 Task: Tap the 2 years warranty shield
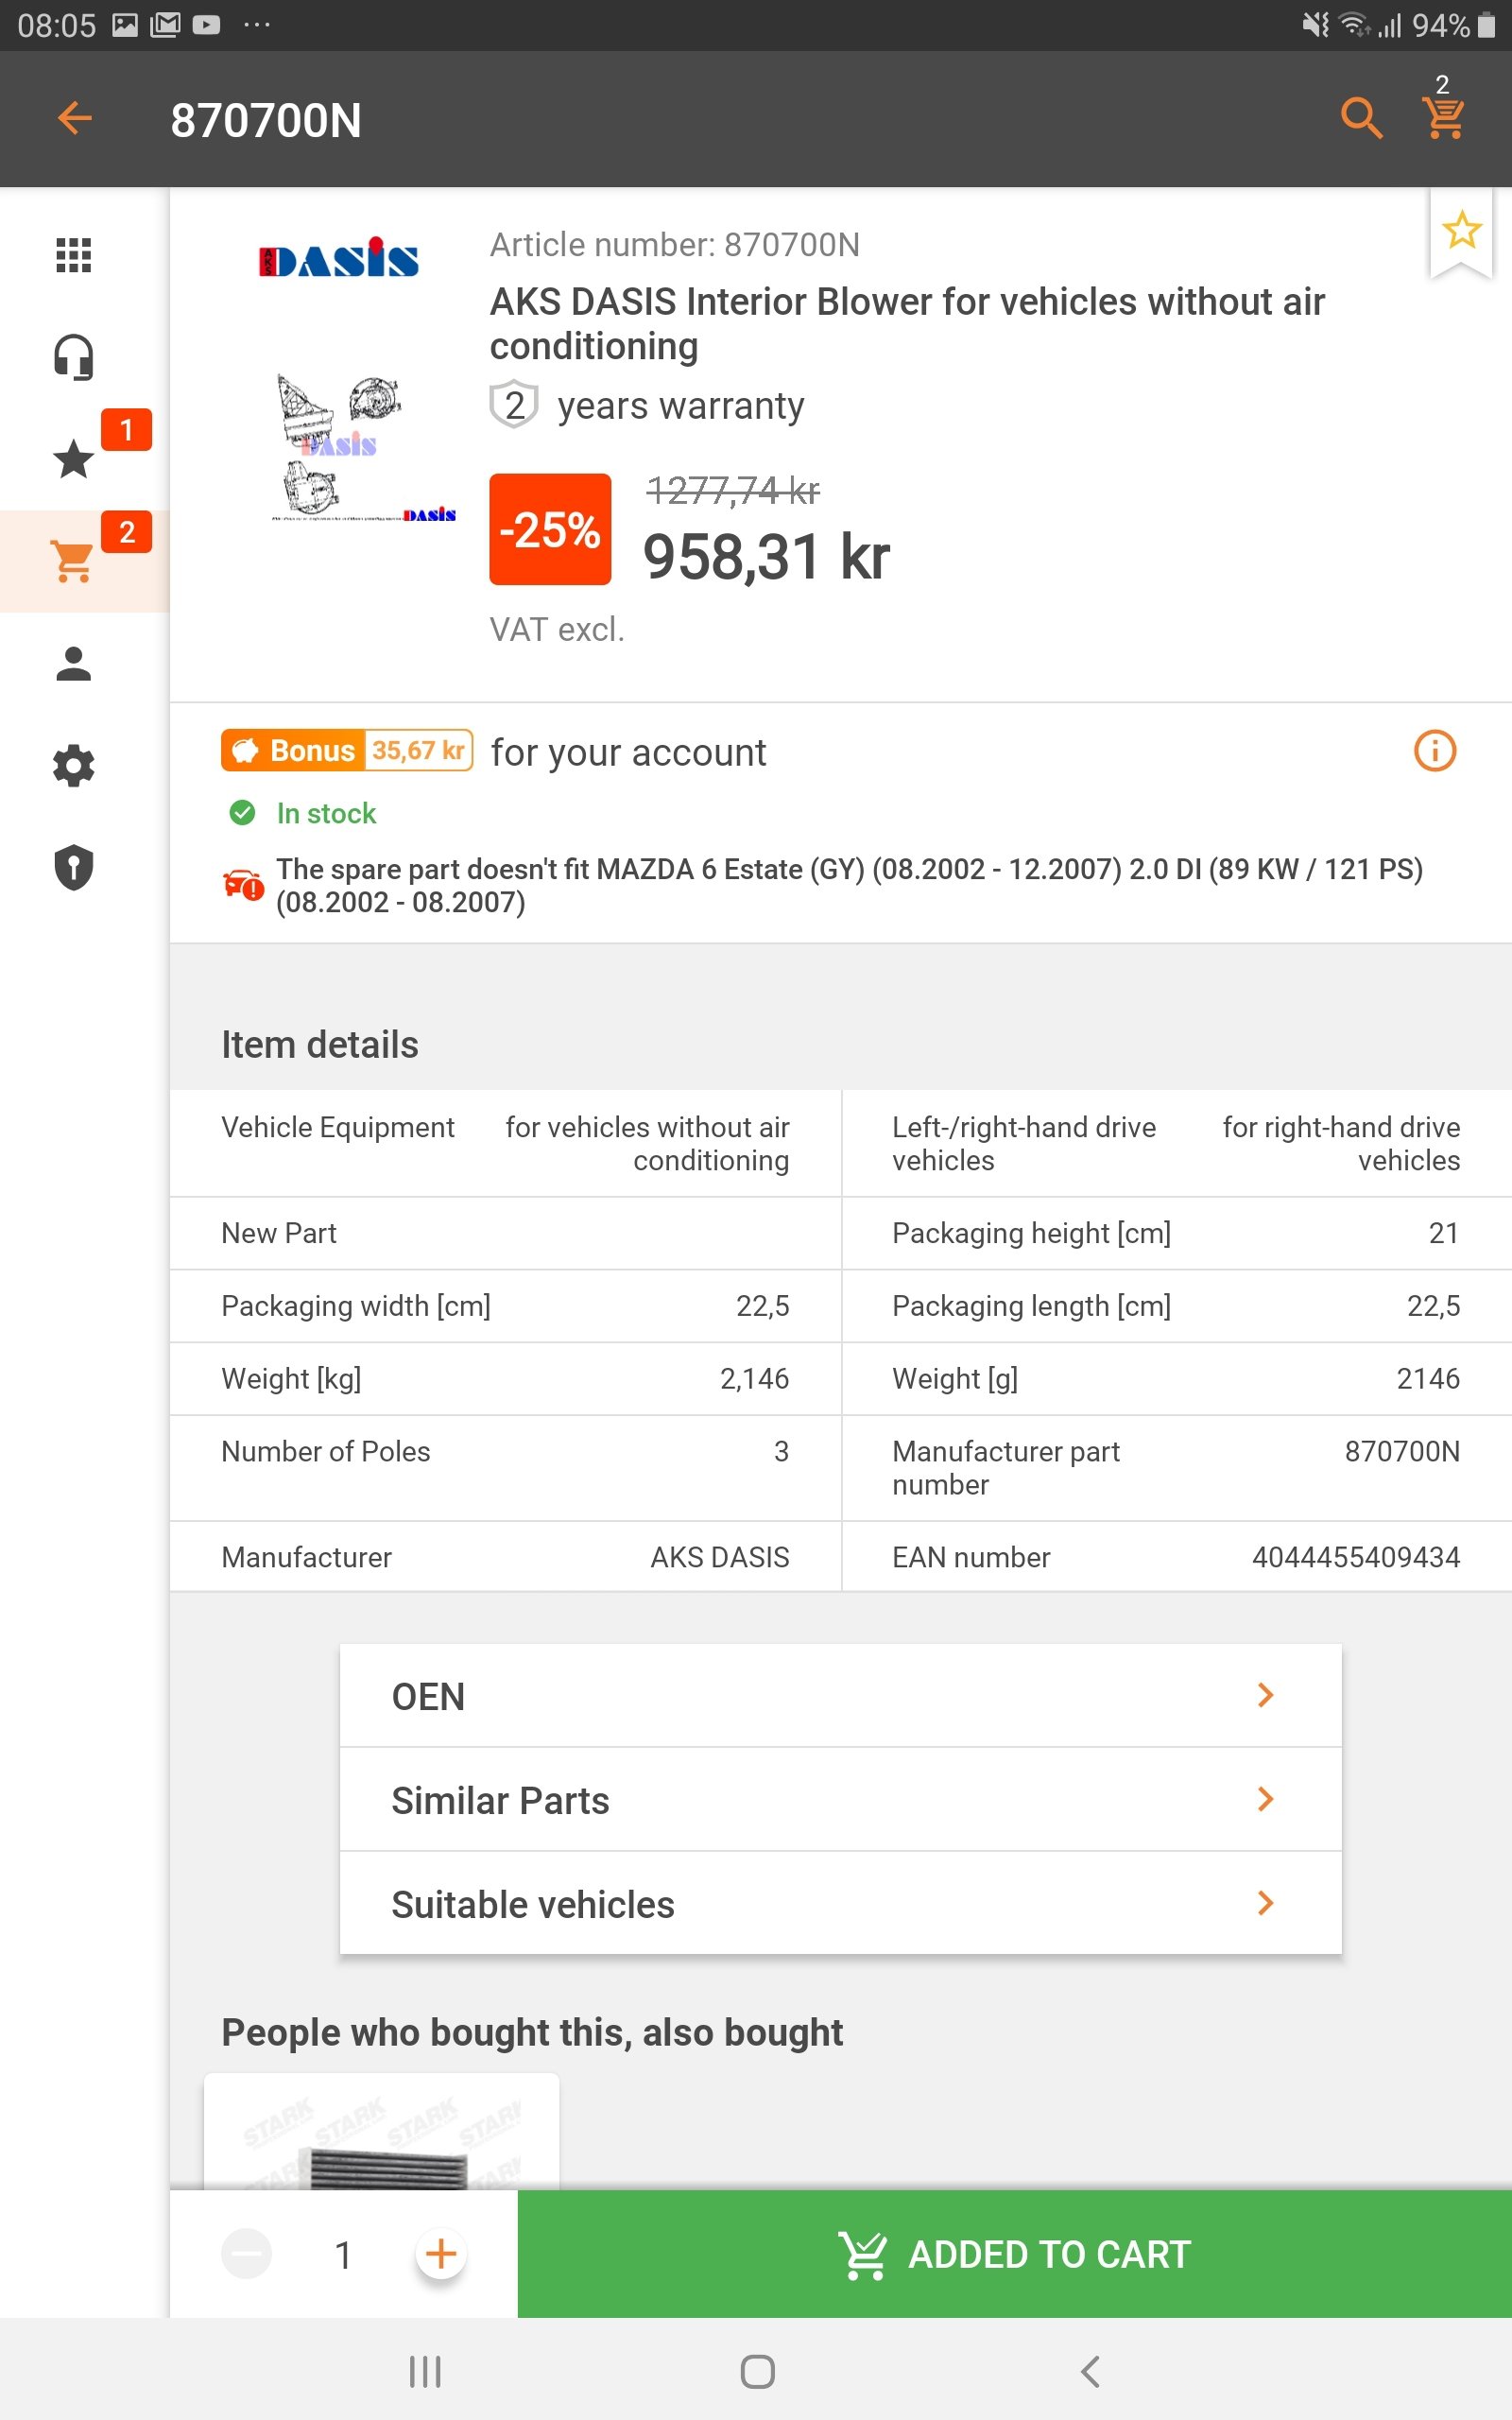[514, 405]
